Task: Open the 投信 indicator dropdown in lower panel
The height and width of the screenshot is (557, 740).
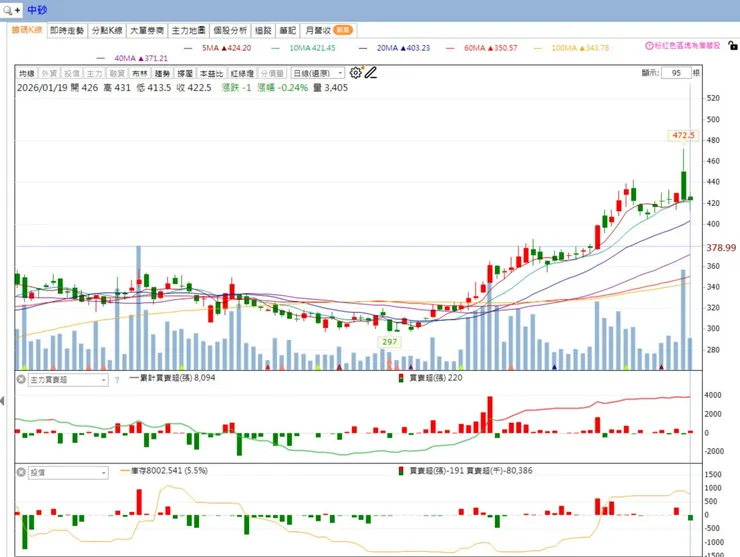Action: click(68, 473)
